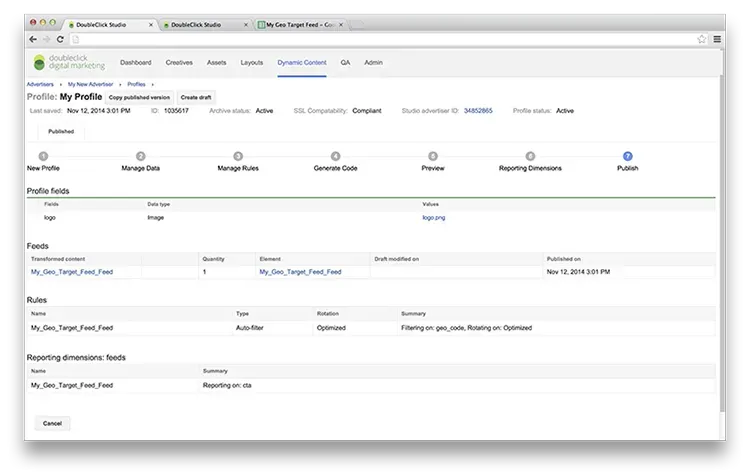Open the Creatives menu item

[179, 62]
